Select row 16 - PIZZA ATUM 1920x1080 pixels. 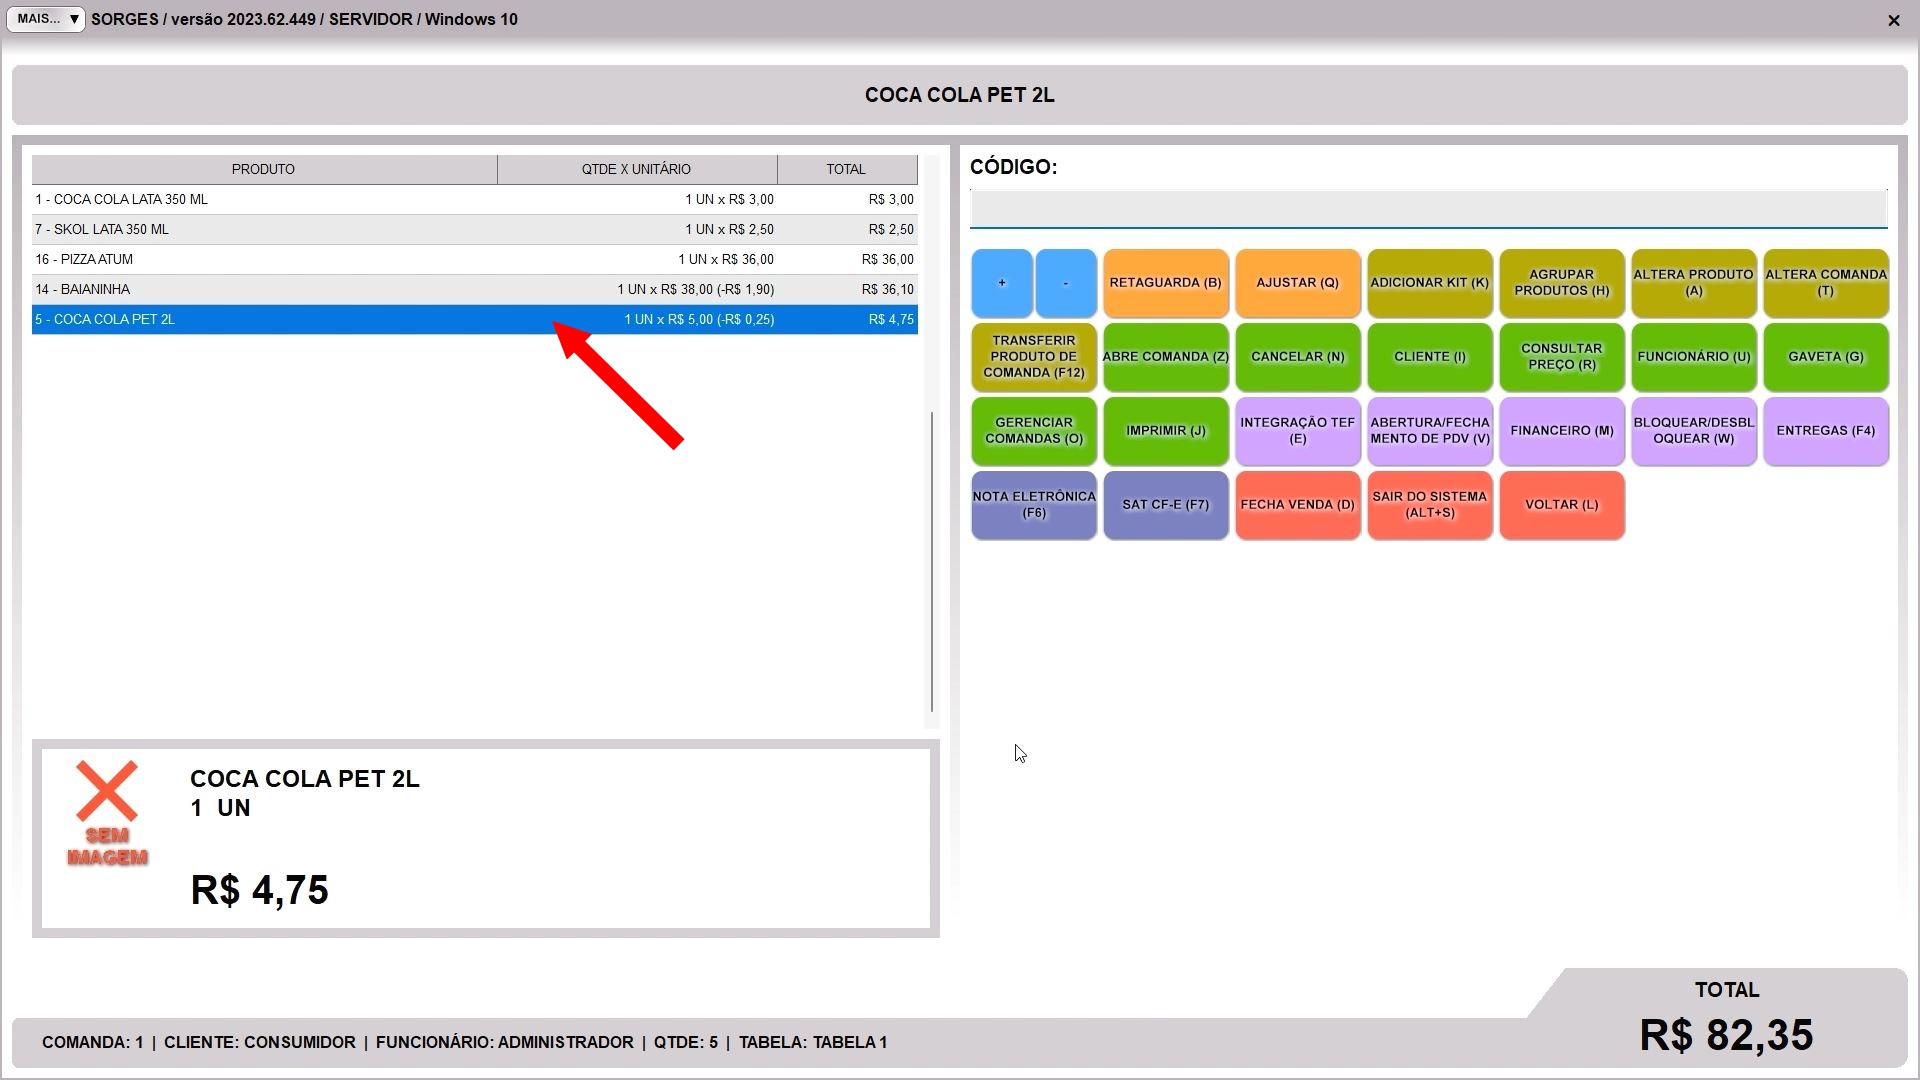point(475,259)
